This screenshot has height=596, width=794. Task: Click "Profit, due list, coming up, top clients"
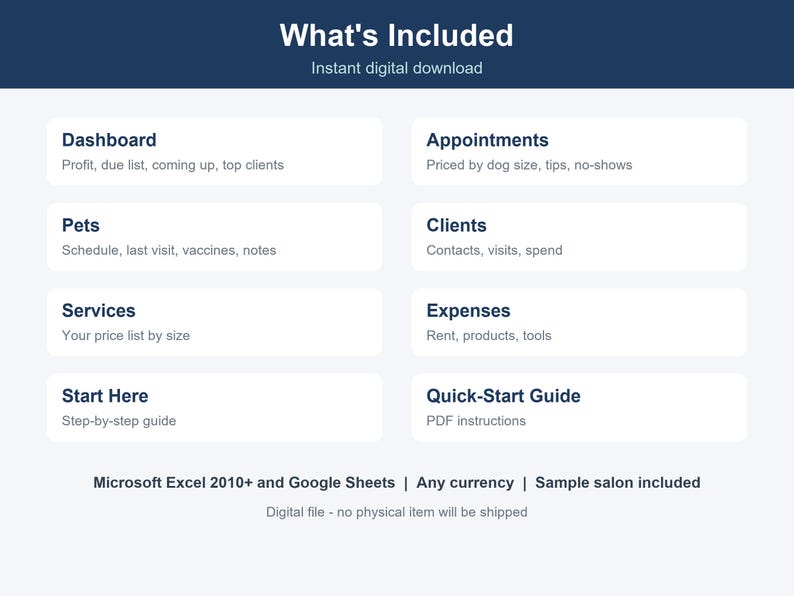173,165
